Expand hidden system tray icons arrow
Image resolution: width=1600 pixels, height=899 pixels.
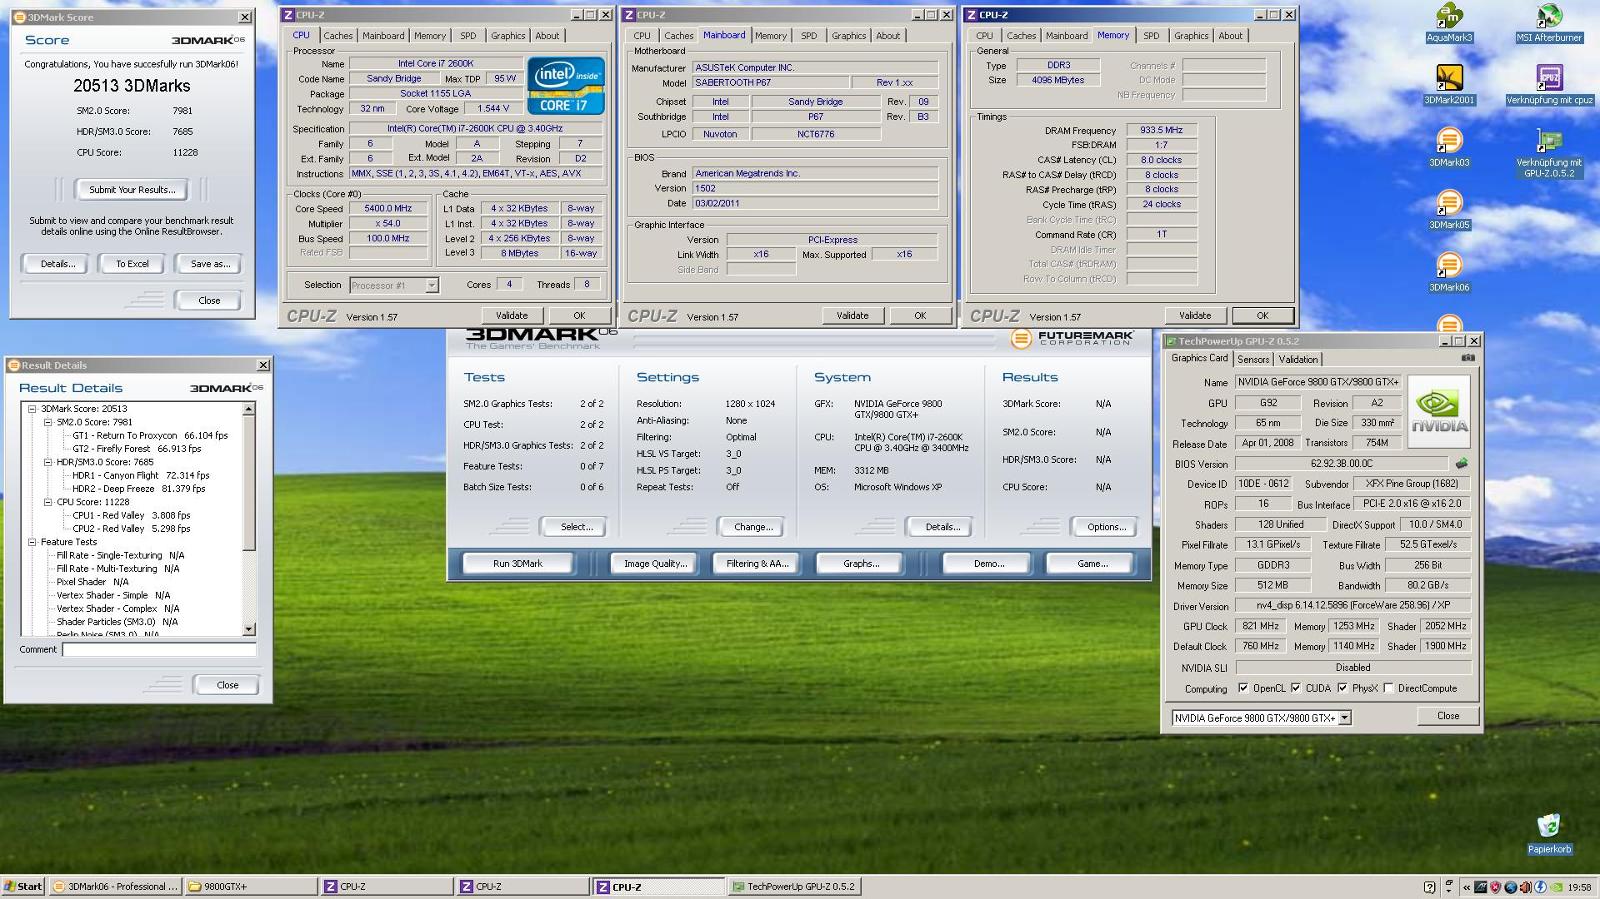pos(1467,887)
